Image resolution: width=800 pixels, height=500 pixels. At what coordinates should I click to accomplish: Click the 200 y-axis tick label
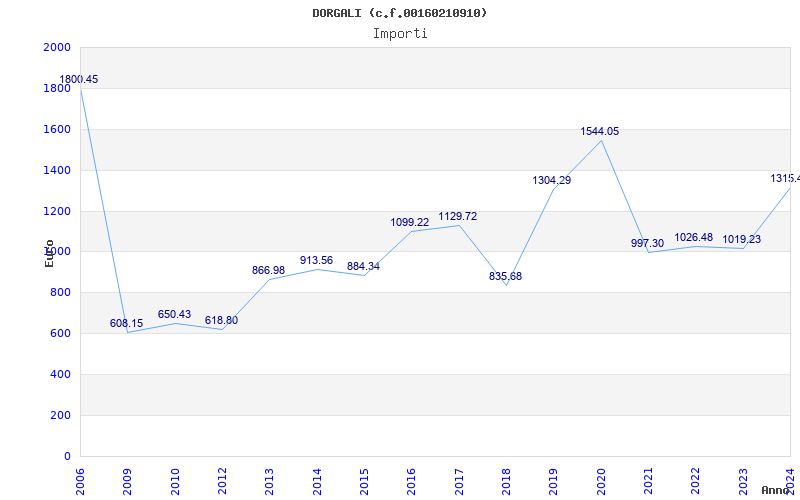[x=61, y=415]
